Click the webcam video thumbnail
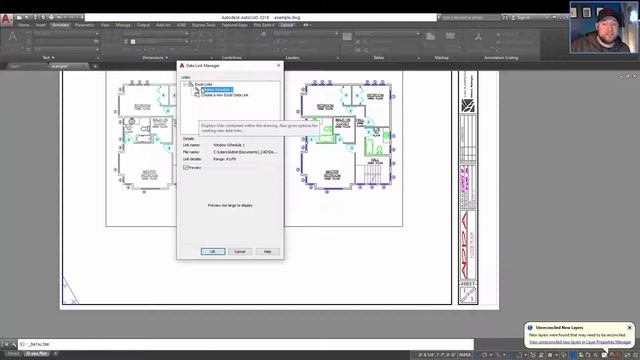640x360 pixels. 604,27
